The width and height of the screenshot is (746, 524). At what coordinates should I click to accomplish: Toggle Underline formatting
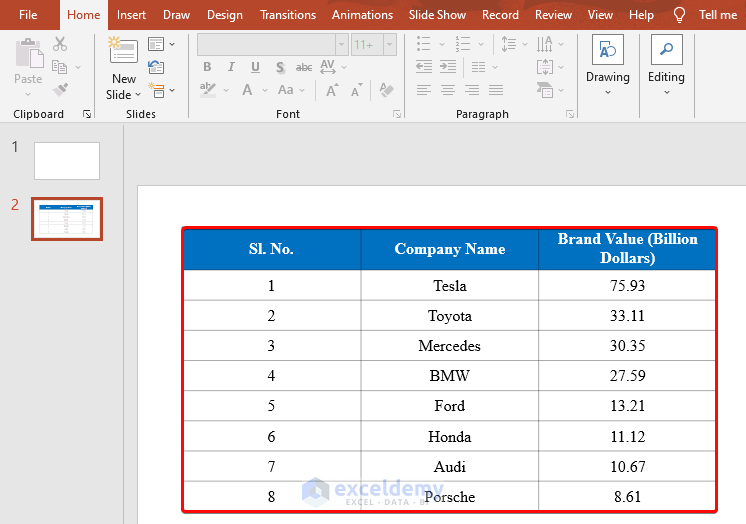255,67
